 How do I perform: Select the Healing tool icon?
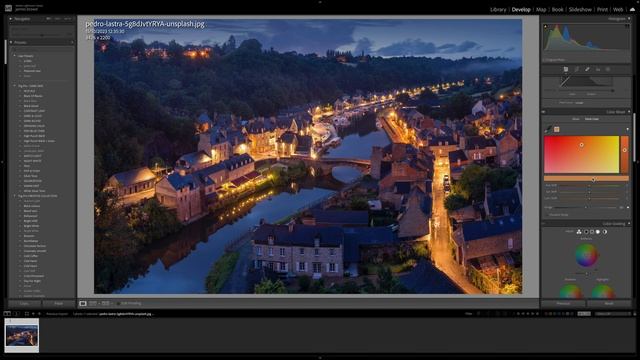point(587,69)
